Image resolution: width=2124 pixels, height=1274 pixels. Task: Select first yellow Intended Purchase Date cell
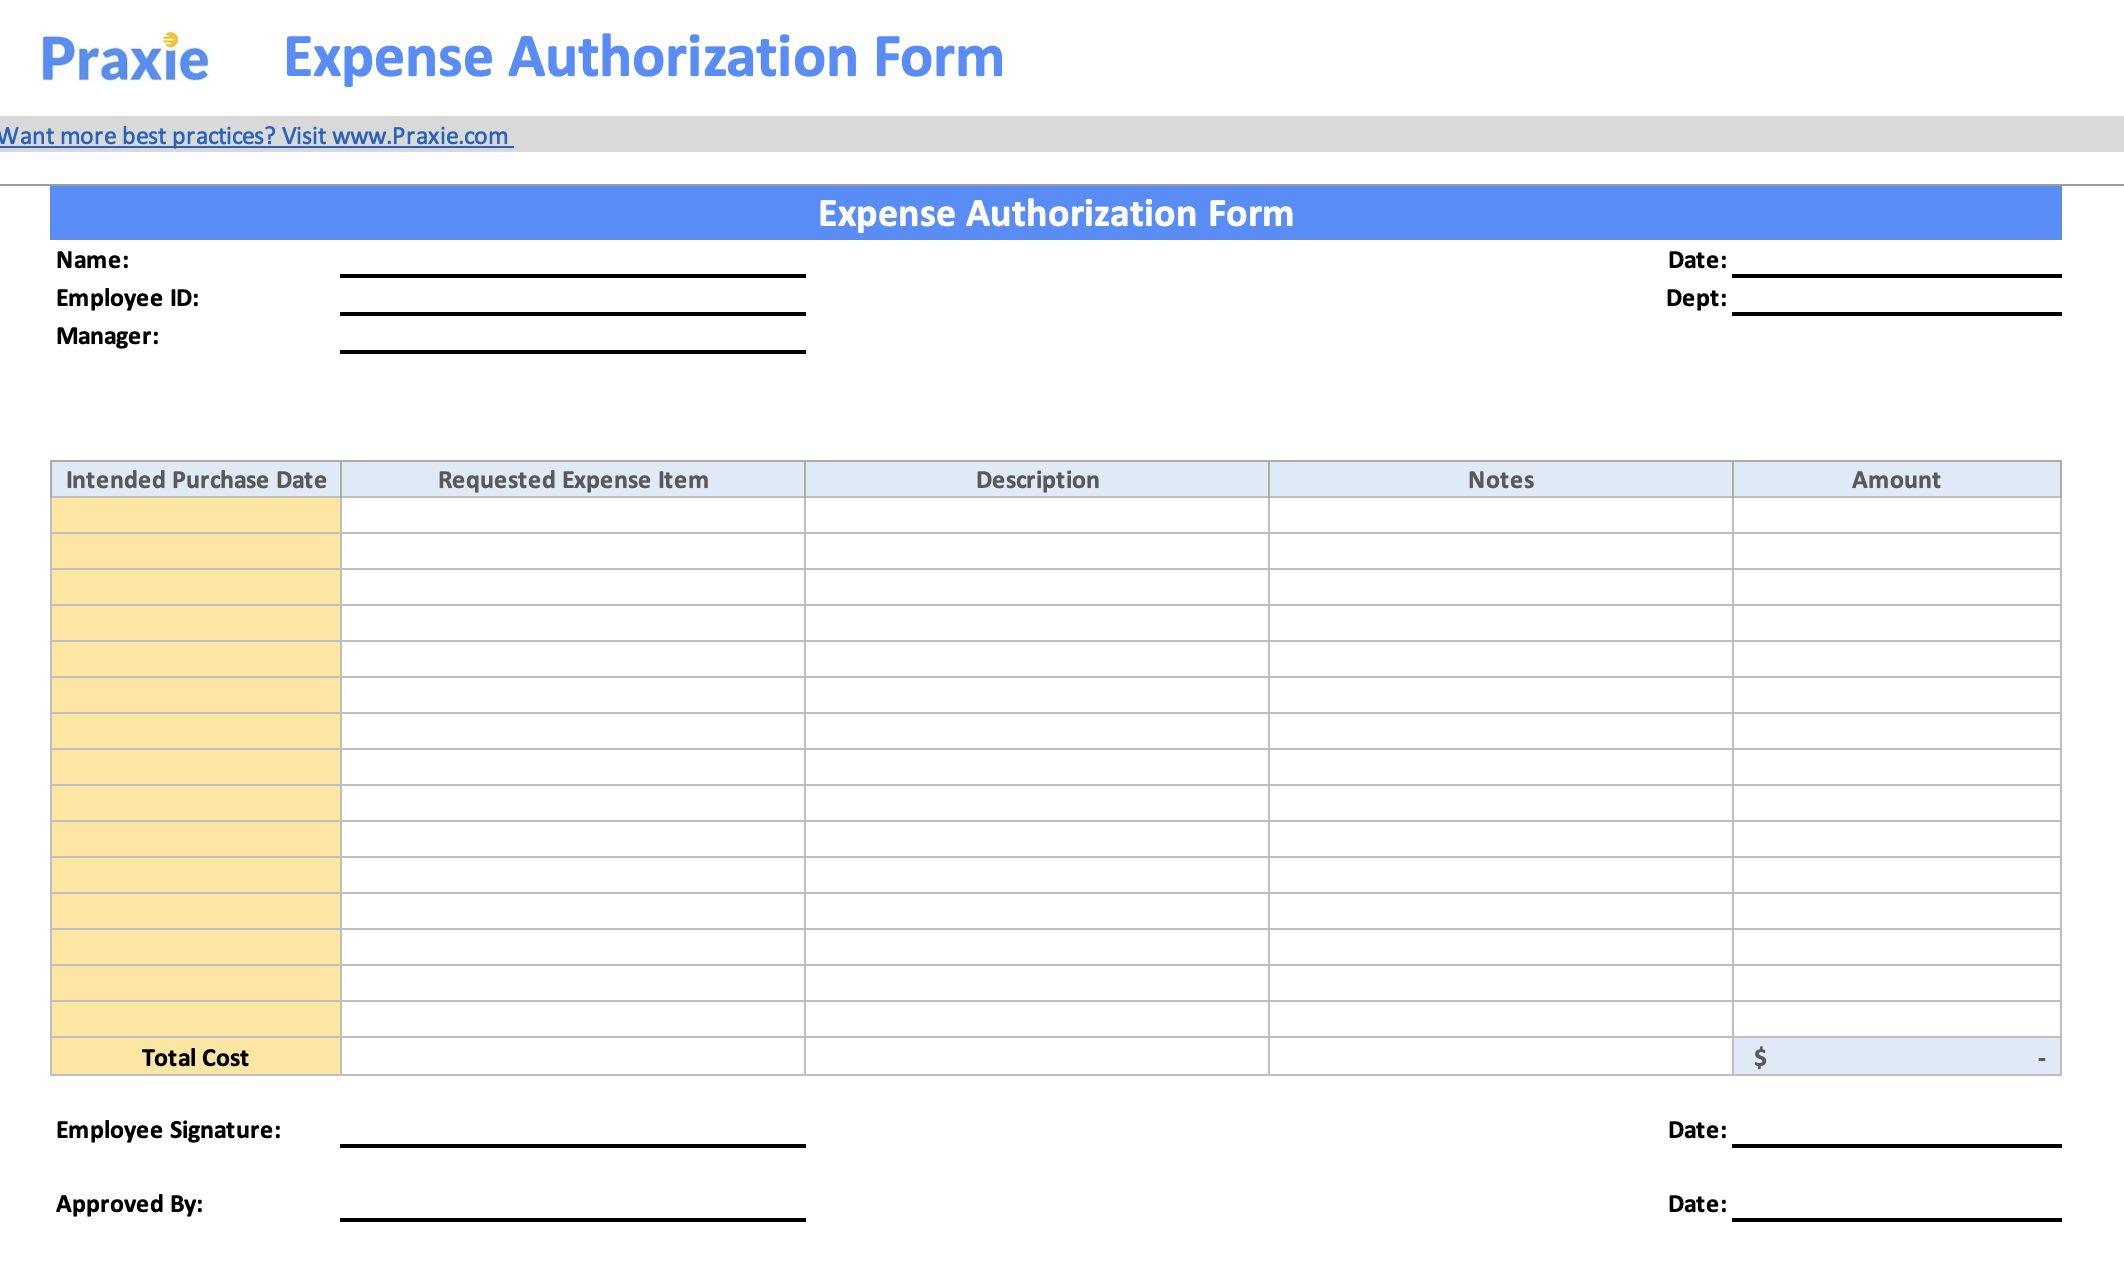tap(196, 515)
